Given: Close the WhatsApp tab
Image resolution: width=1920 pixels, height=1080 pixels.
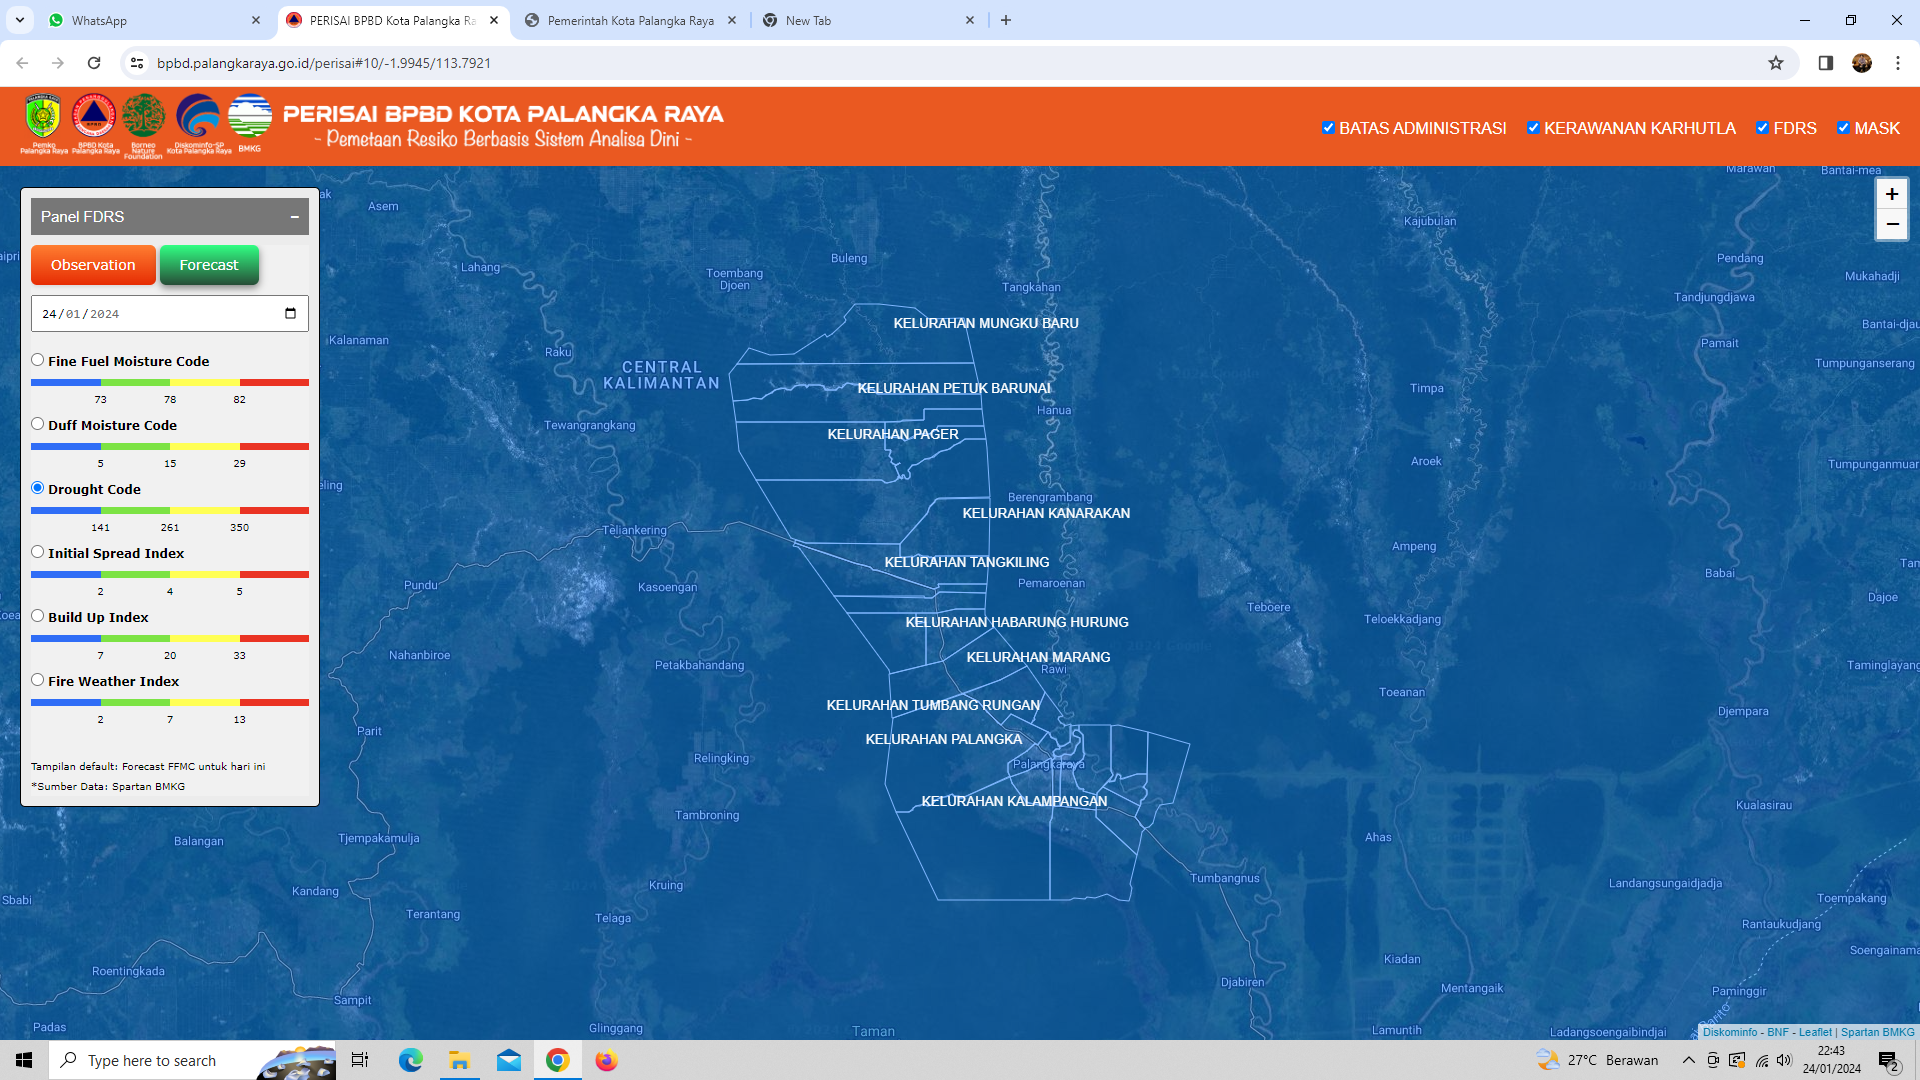Looking at the screenshot, I should coord(256,20).
